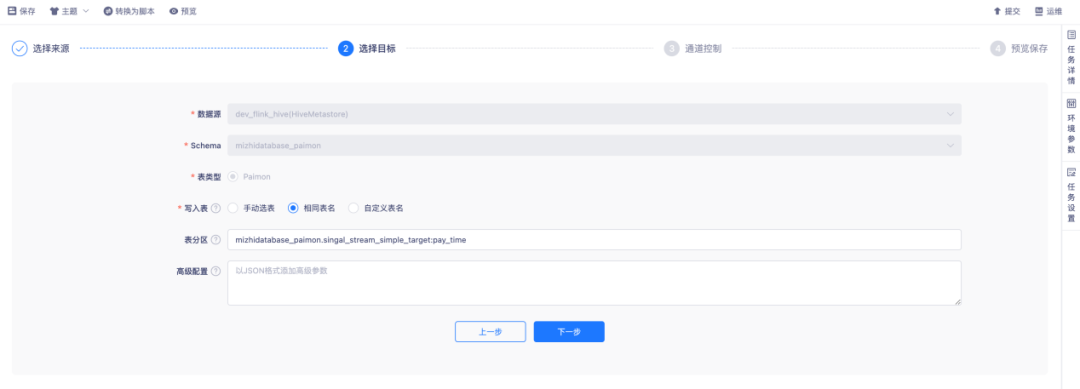Go to completed step 选择来源 checkmark
Image resolution: width=1080 pixels, height=389 pixels.
(20, 48)
